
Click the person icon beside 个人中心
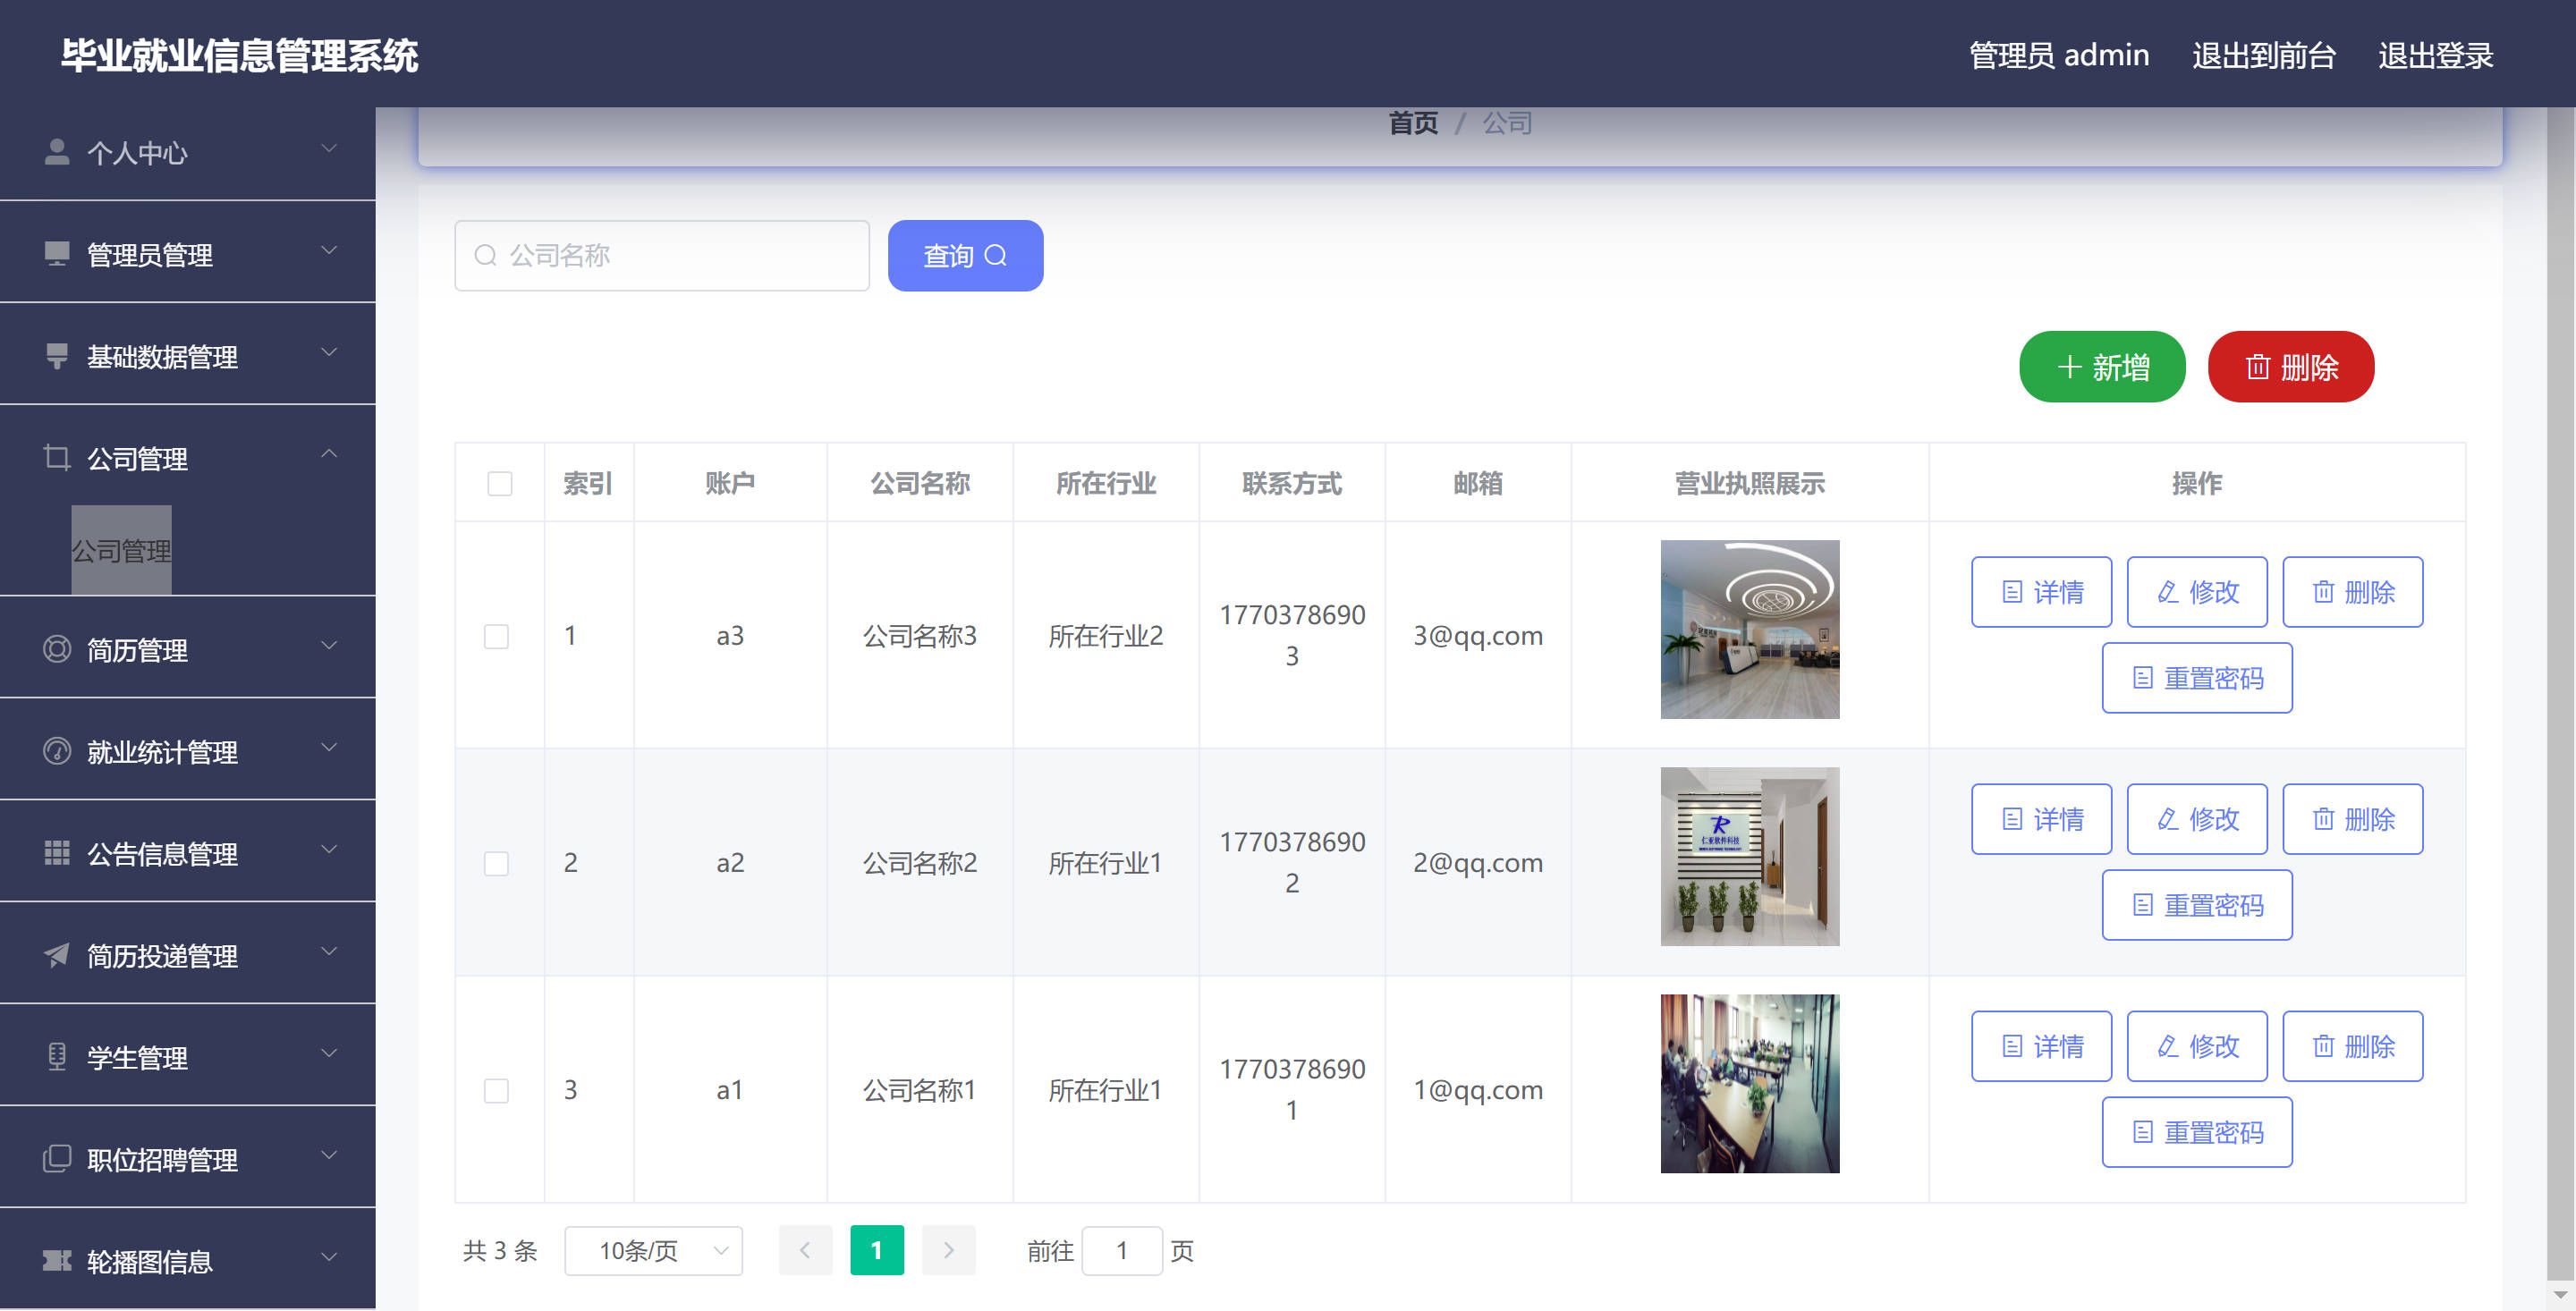pyautogui.click(x=57, y=152)
